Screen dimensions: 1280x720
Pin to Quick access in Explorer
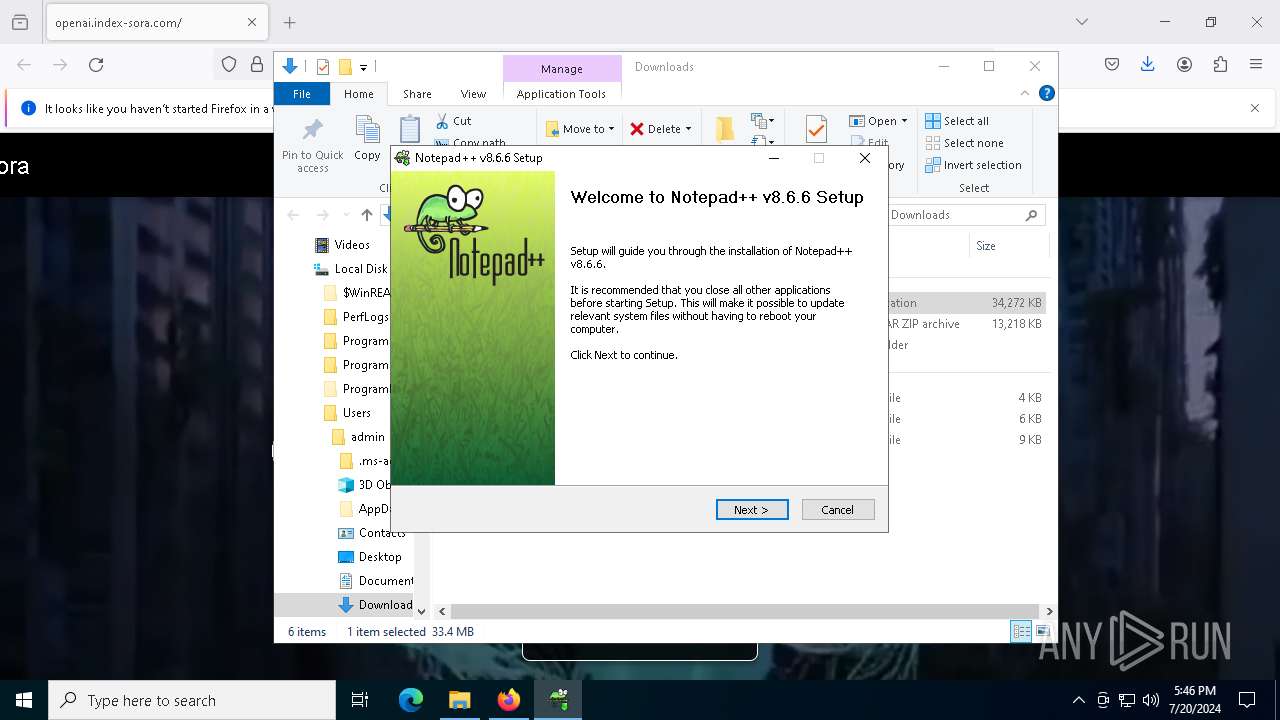[x=312, y=146]
